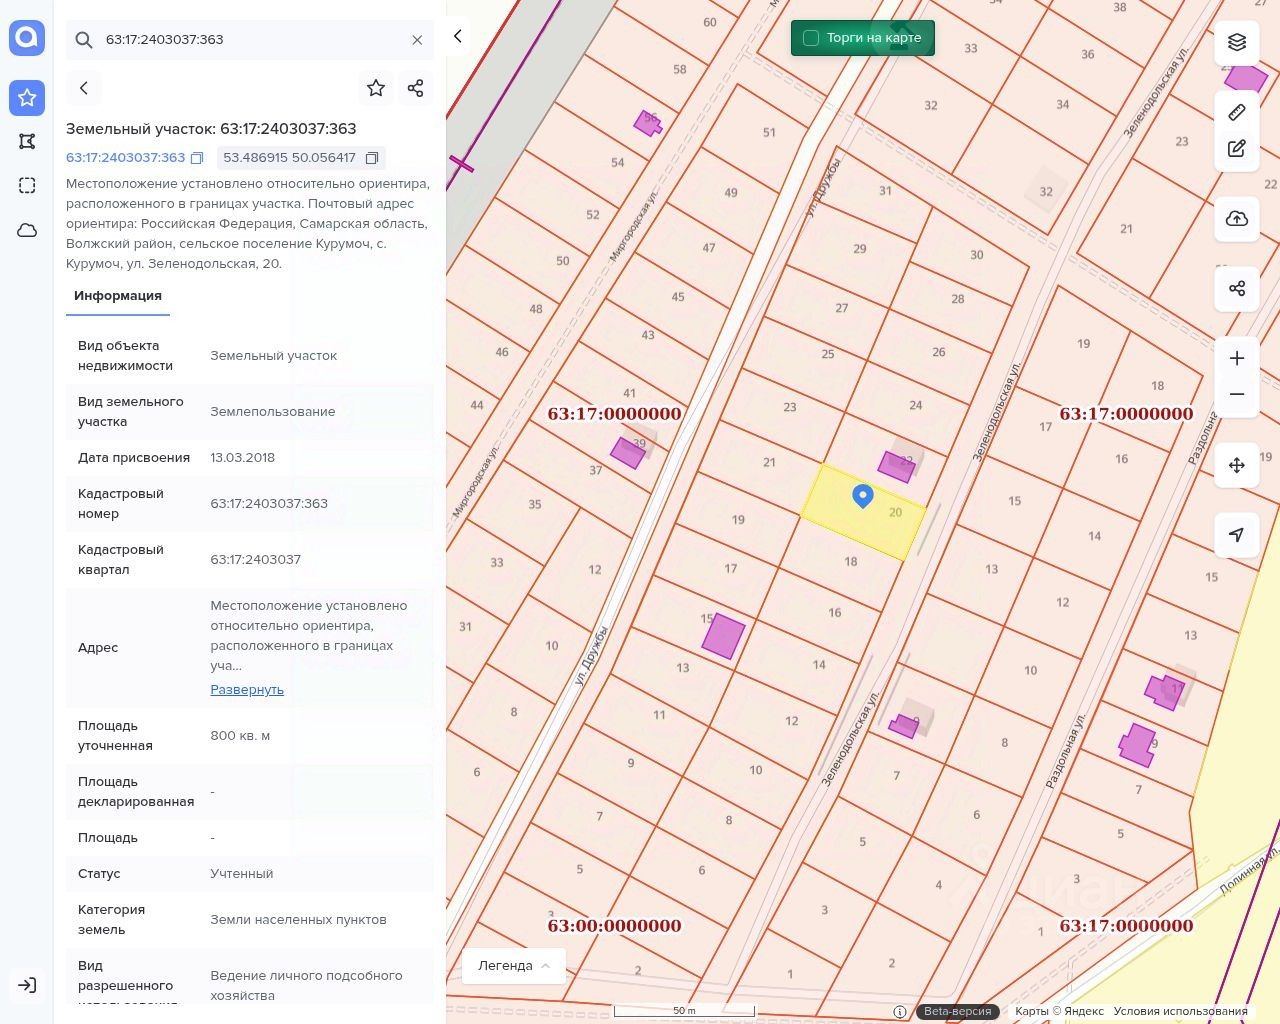Open the favorites star in left sidebar
The height and width of the screenshot is (1024, 1280).
pyautogui.click(x=27, y=97)
